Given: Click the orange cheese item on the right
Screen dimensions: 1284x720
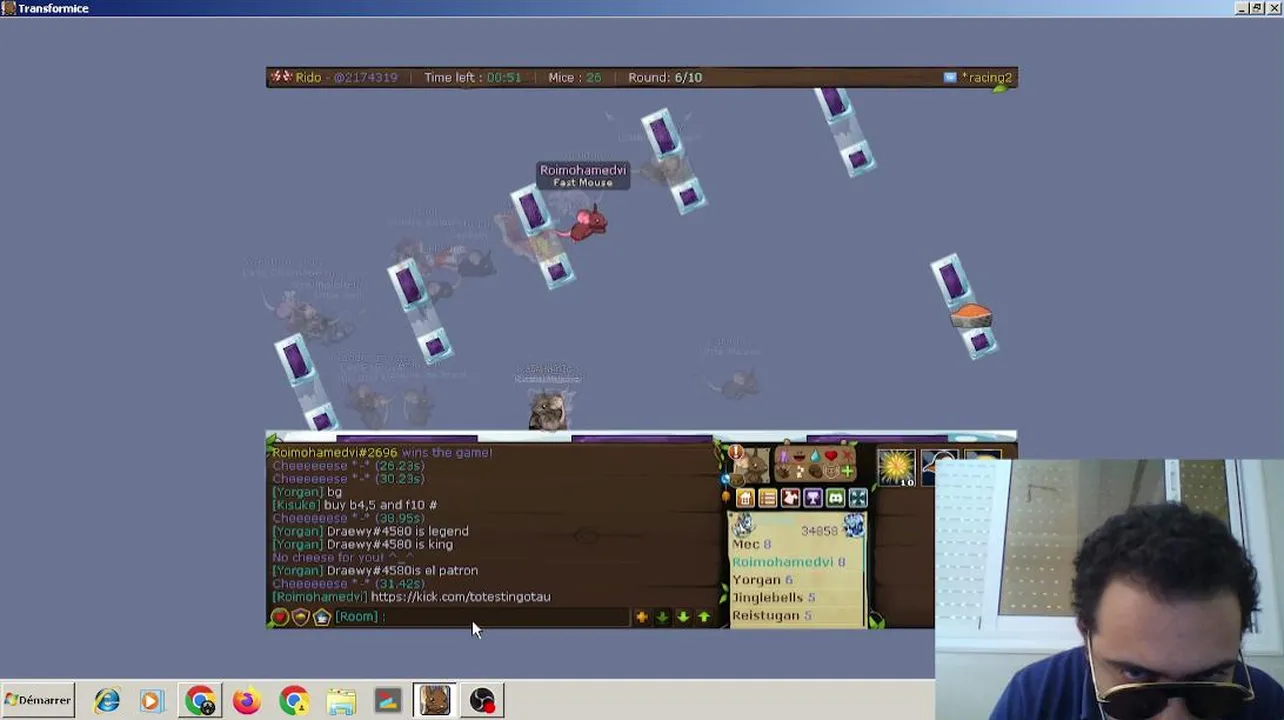Looking at the screenshot, I should point(971,317).
